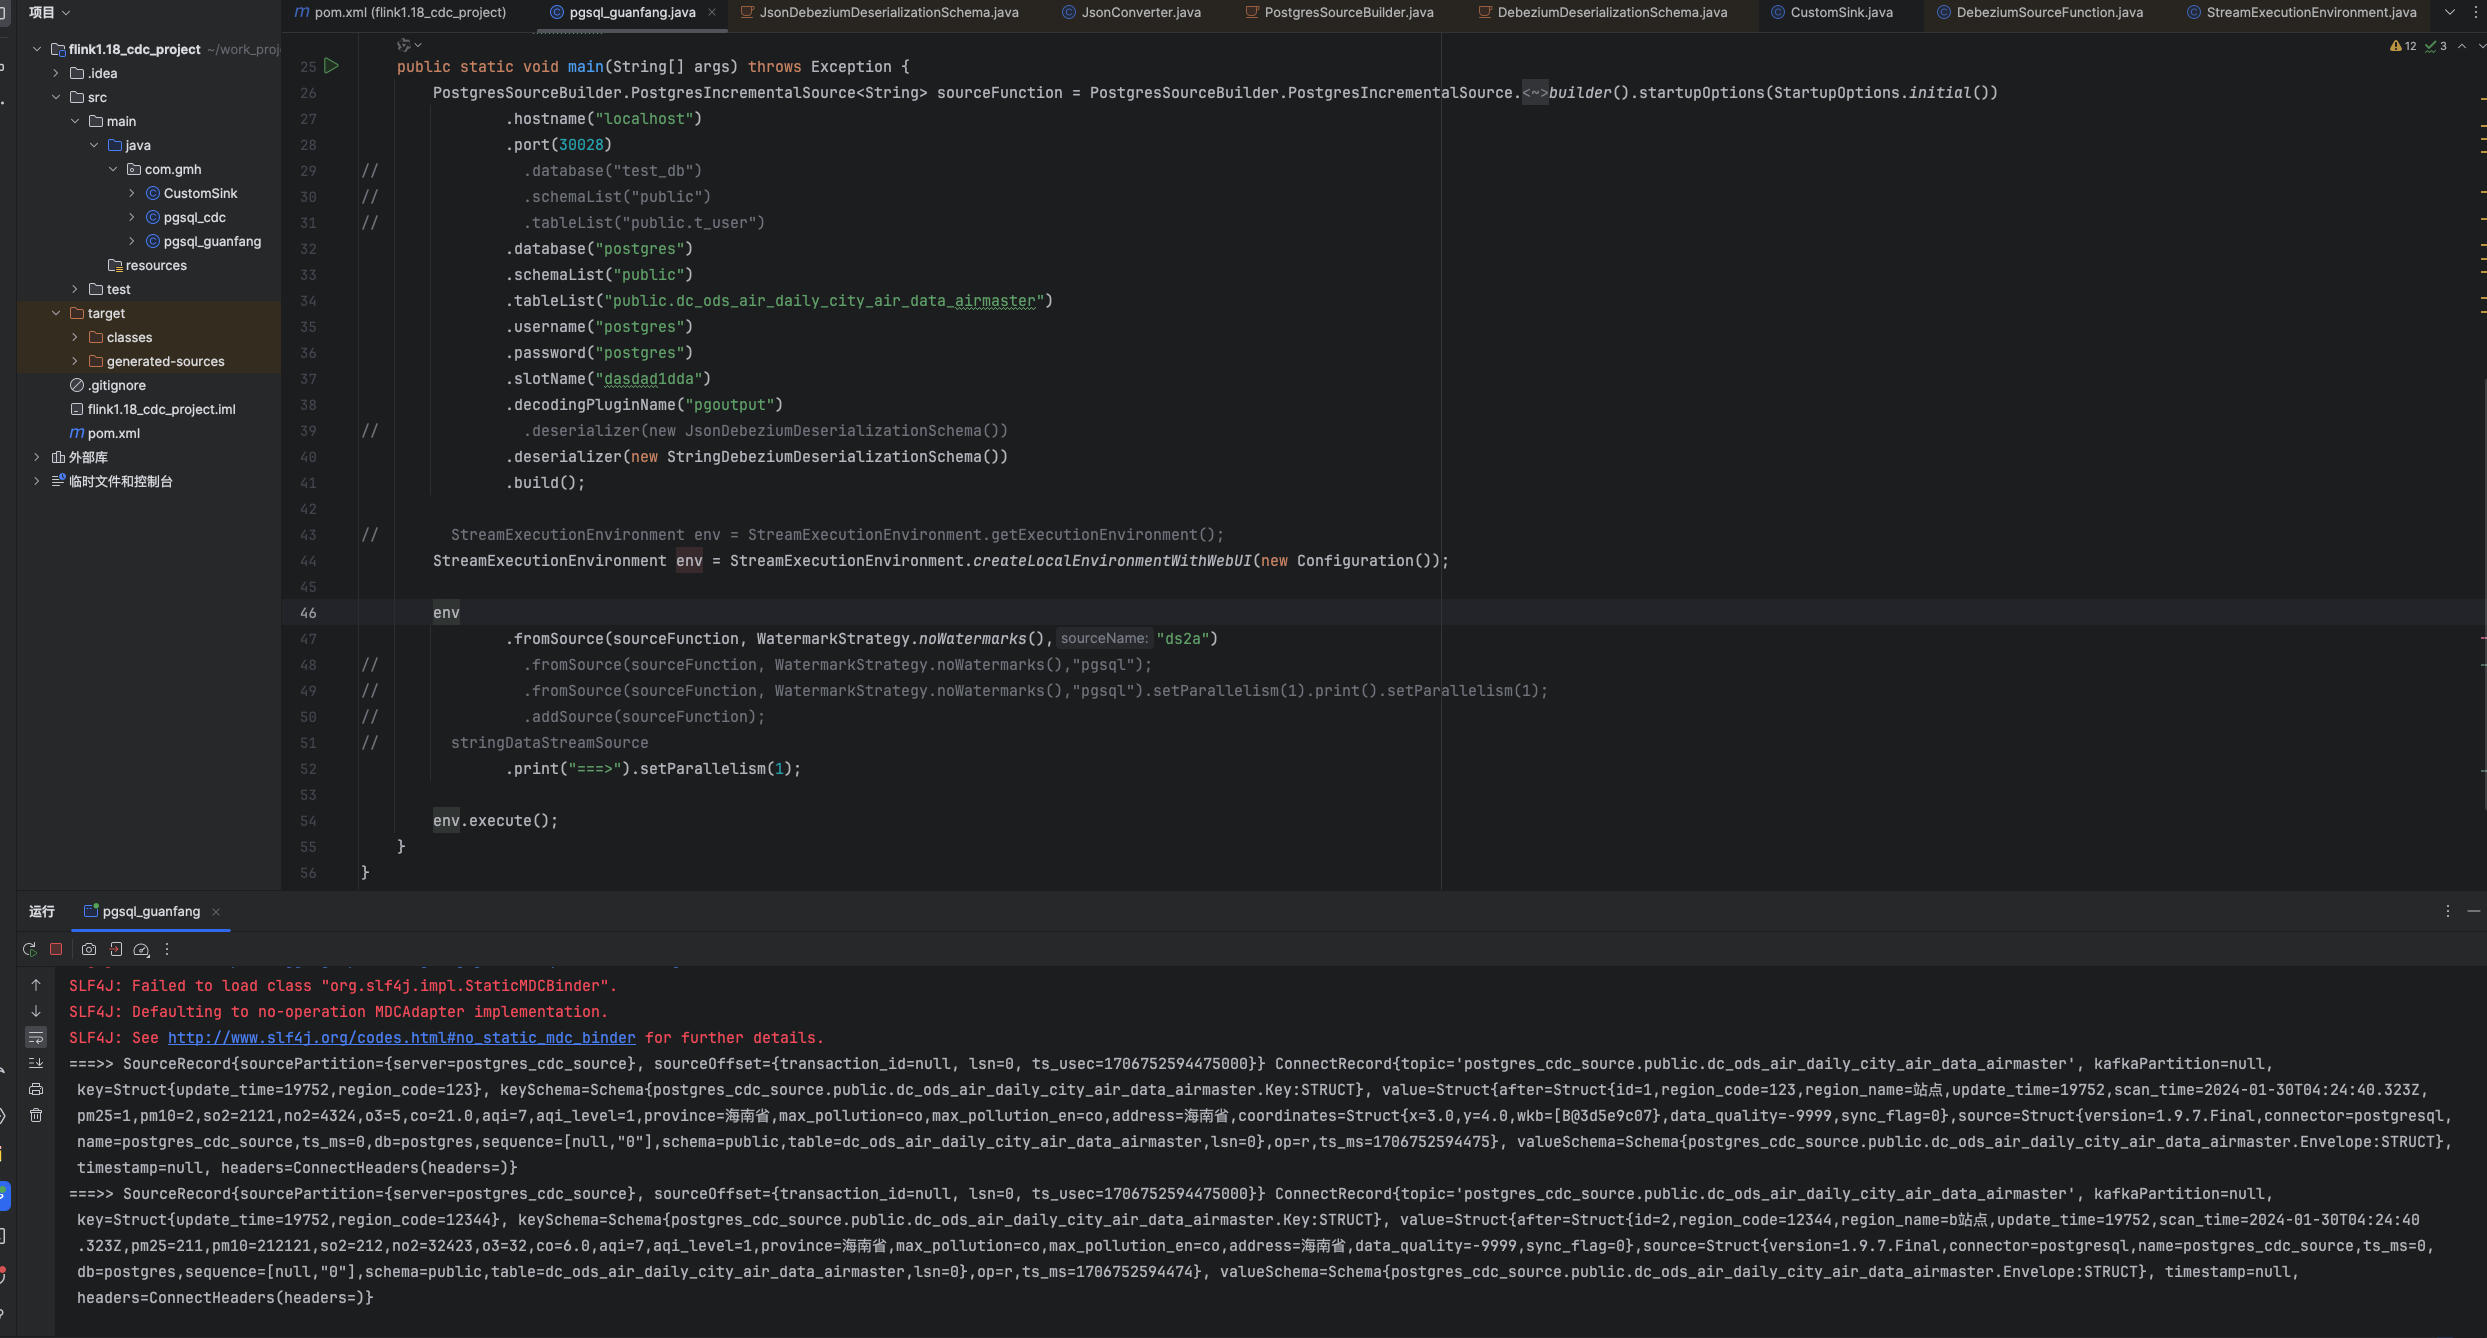Open more run toolbar options (three dots)
2487x1338 pixels.
(x=167, y=949)
